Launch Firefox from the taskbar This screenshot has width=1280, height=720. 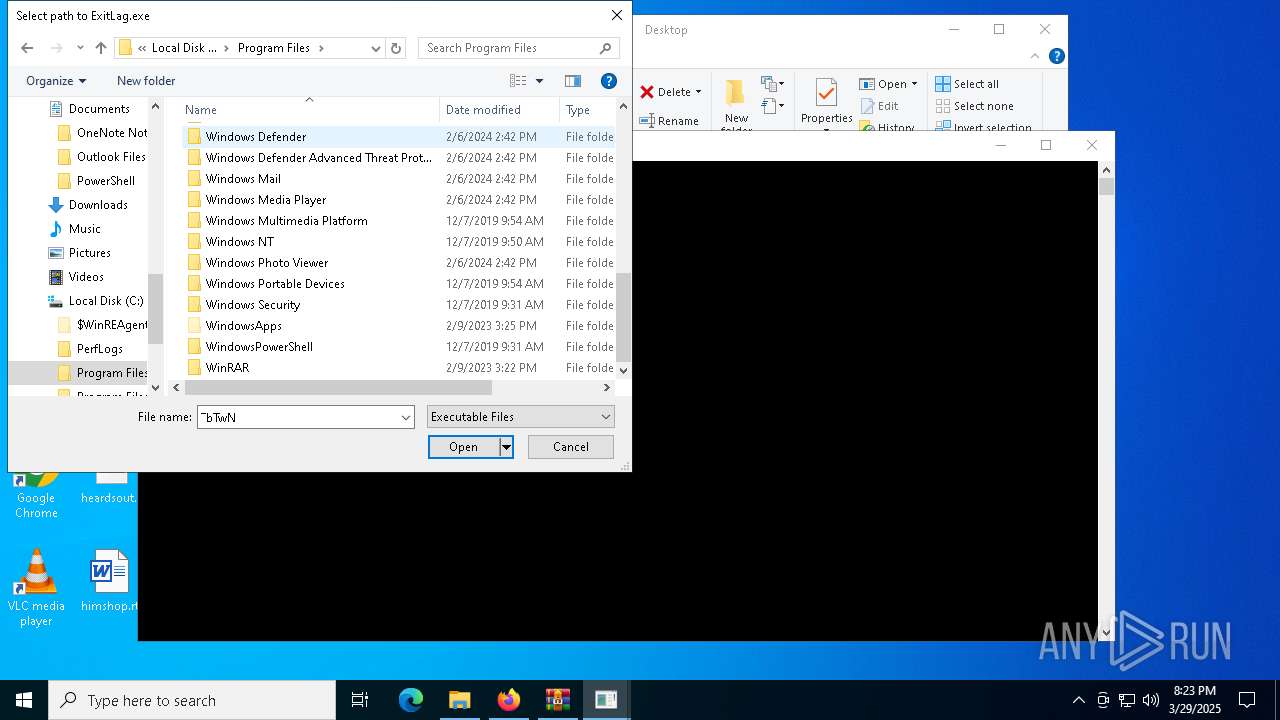point(509,700)
